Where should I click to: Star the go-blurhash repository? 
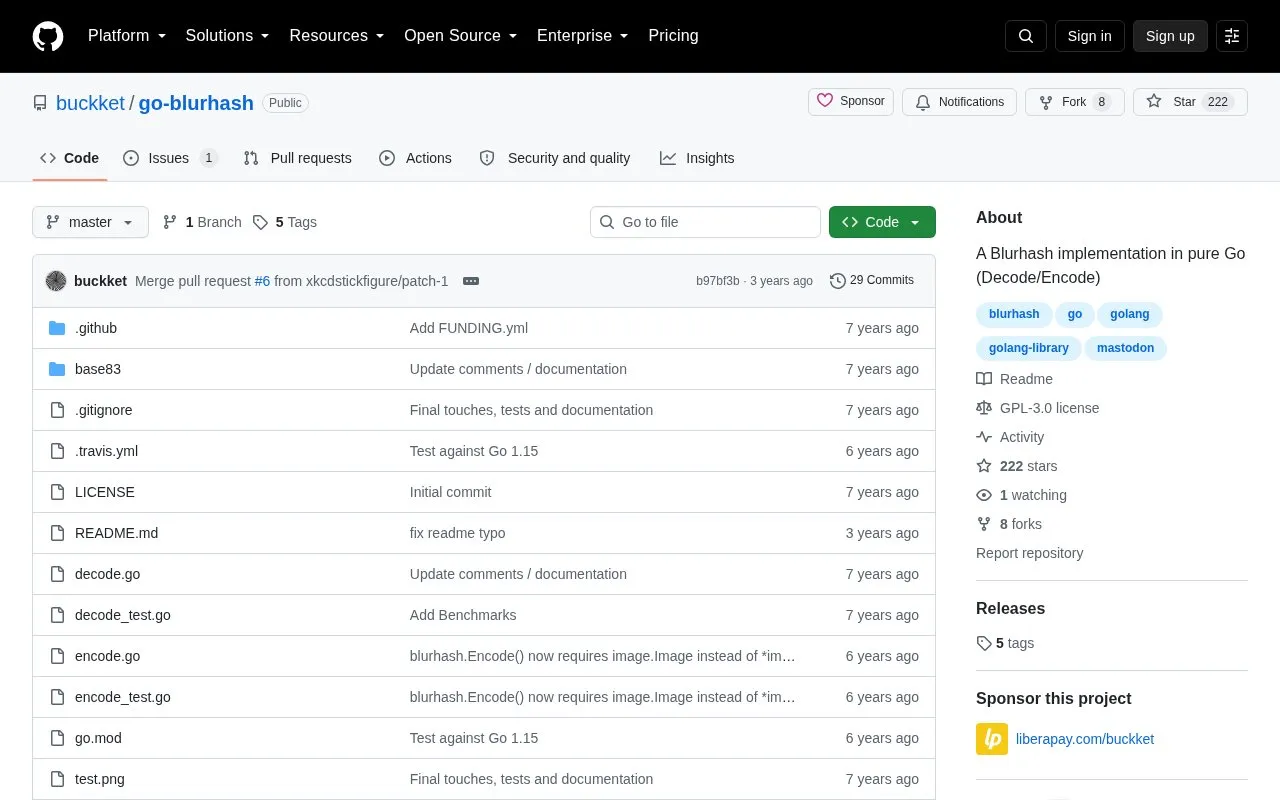click(1190, 102)
